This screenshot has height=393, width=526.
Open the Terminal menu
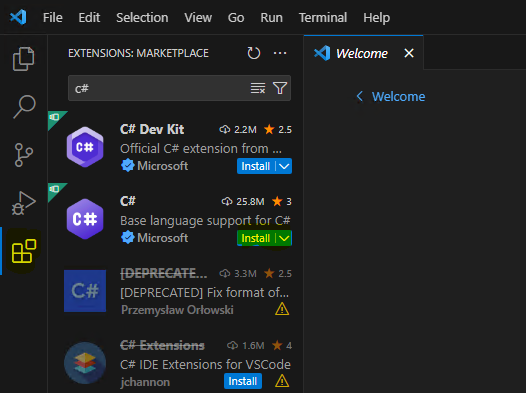point(323,17)
